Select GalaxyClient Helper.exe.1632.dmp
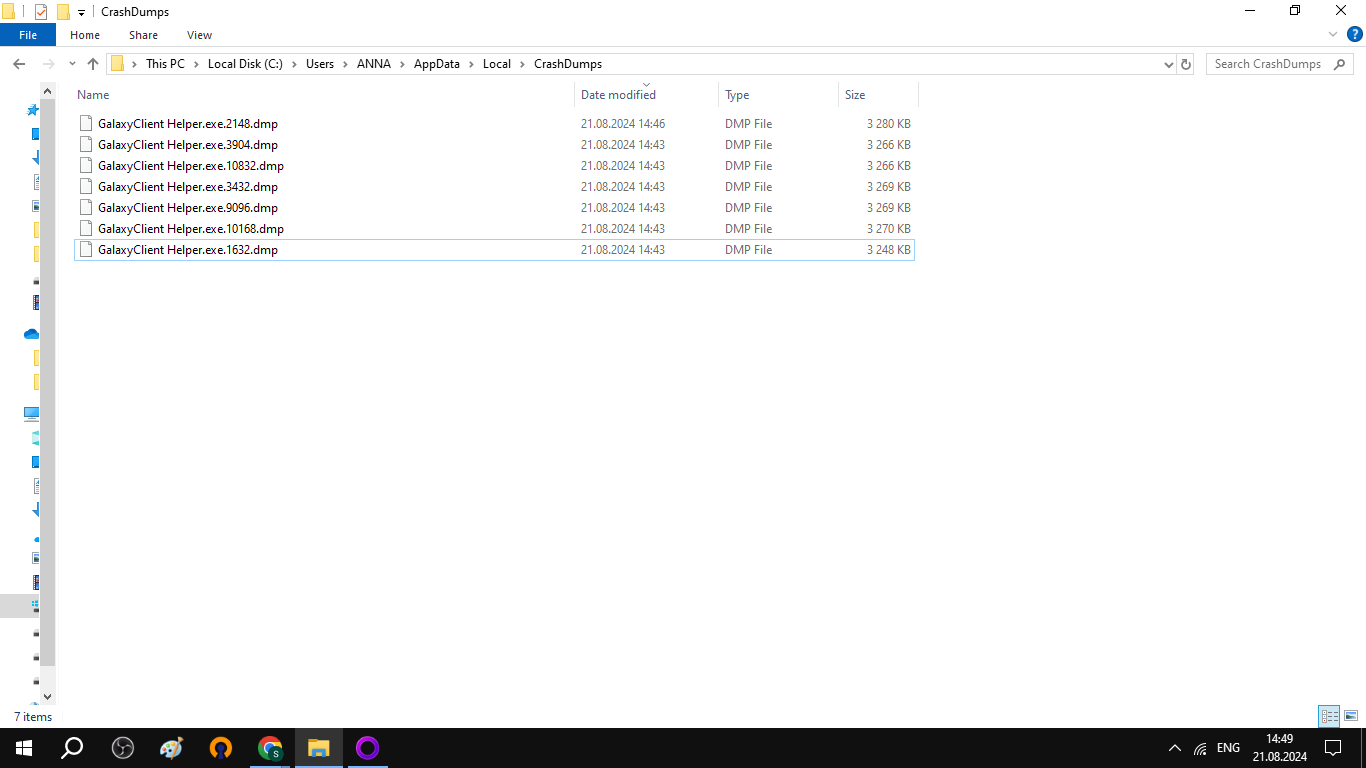The image size is (1366, 768). point(494,250)
